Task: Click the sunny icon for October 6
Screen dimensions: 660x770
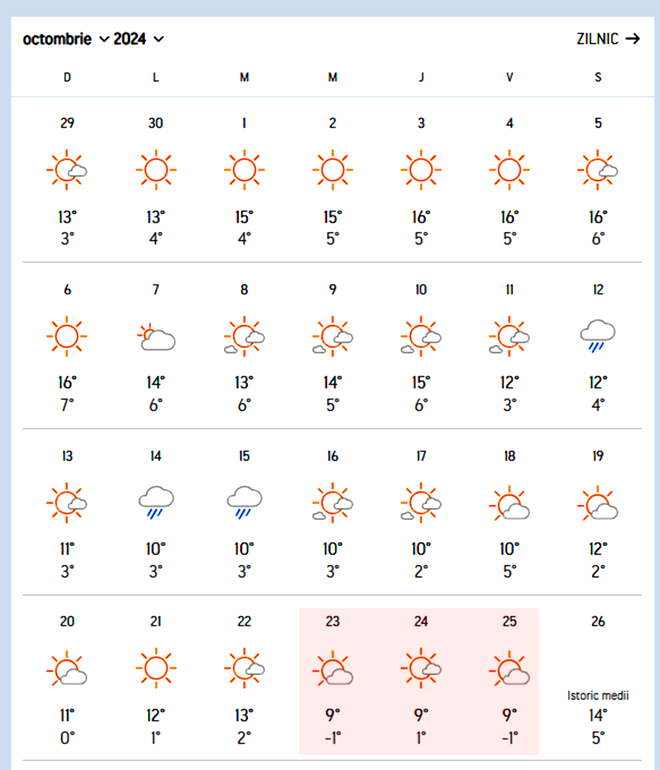Action: tap(67, 336)
